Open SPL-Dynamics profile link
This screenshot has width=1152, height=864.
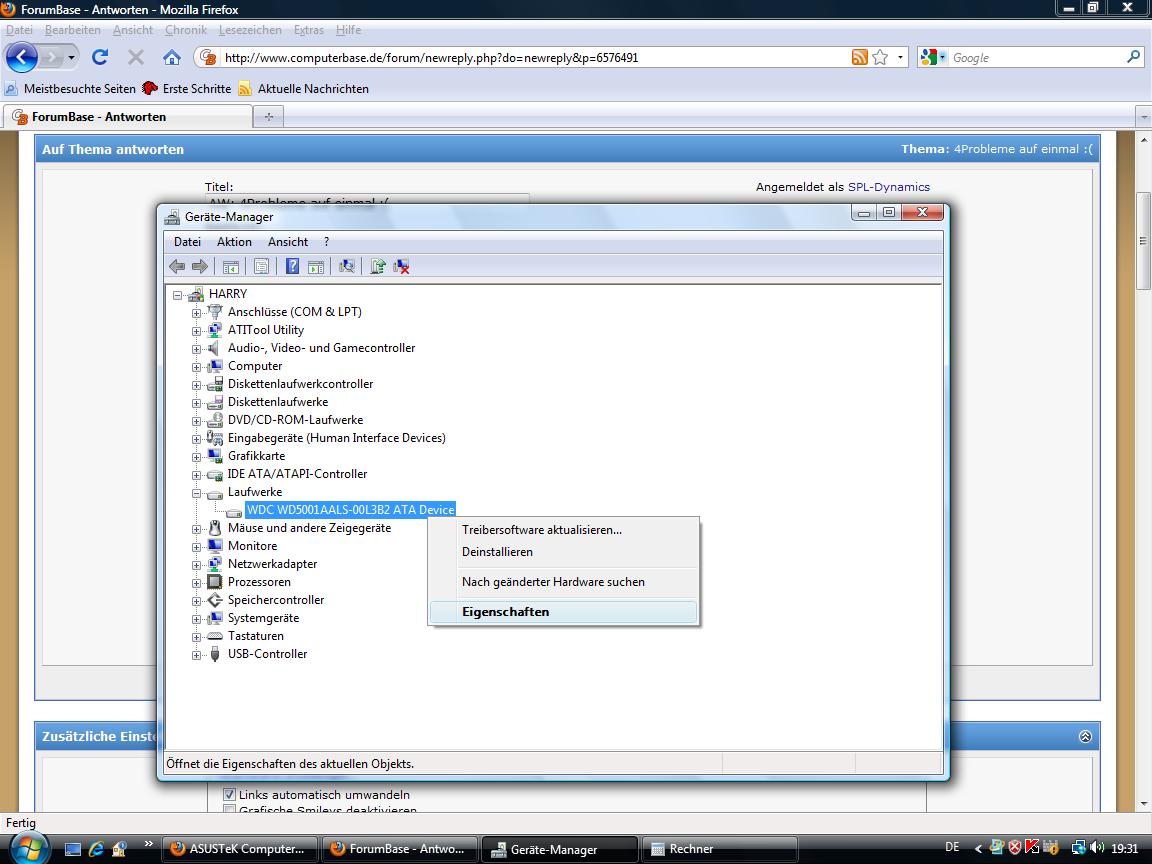click(x=888, y=187)
